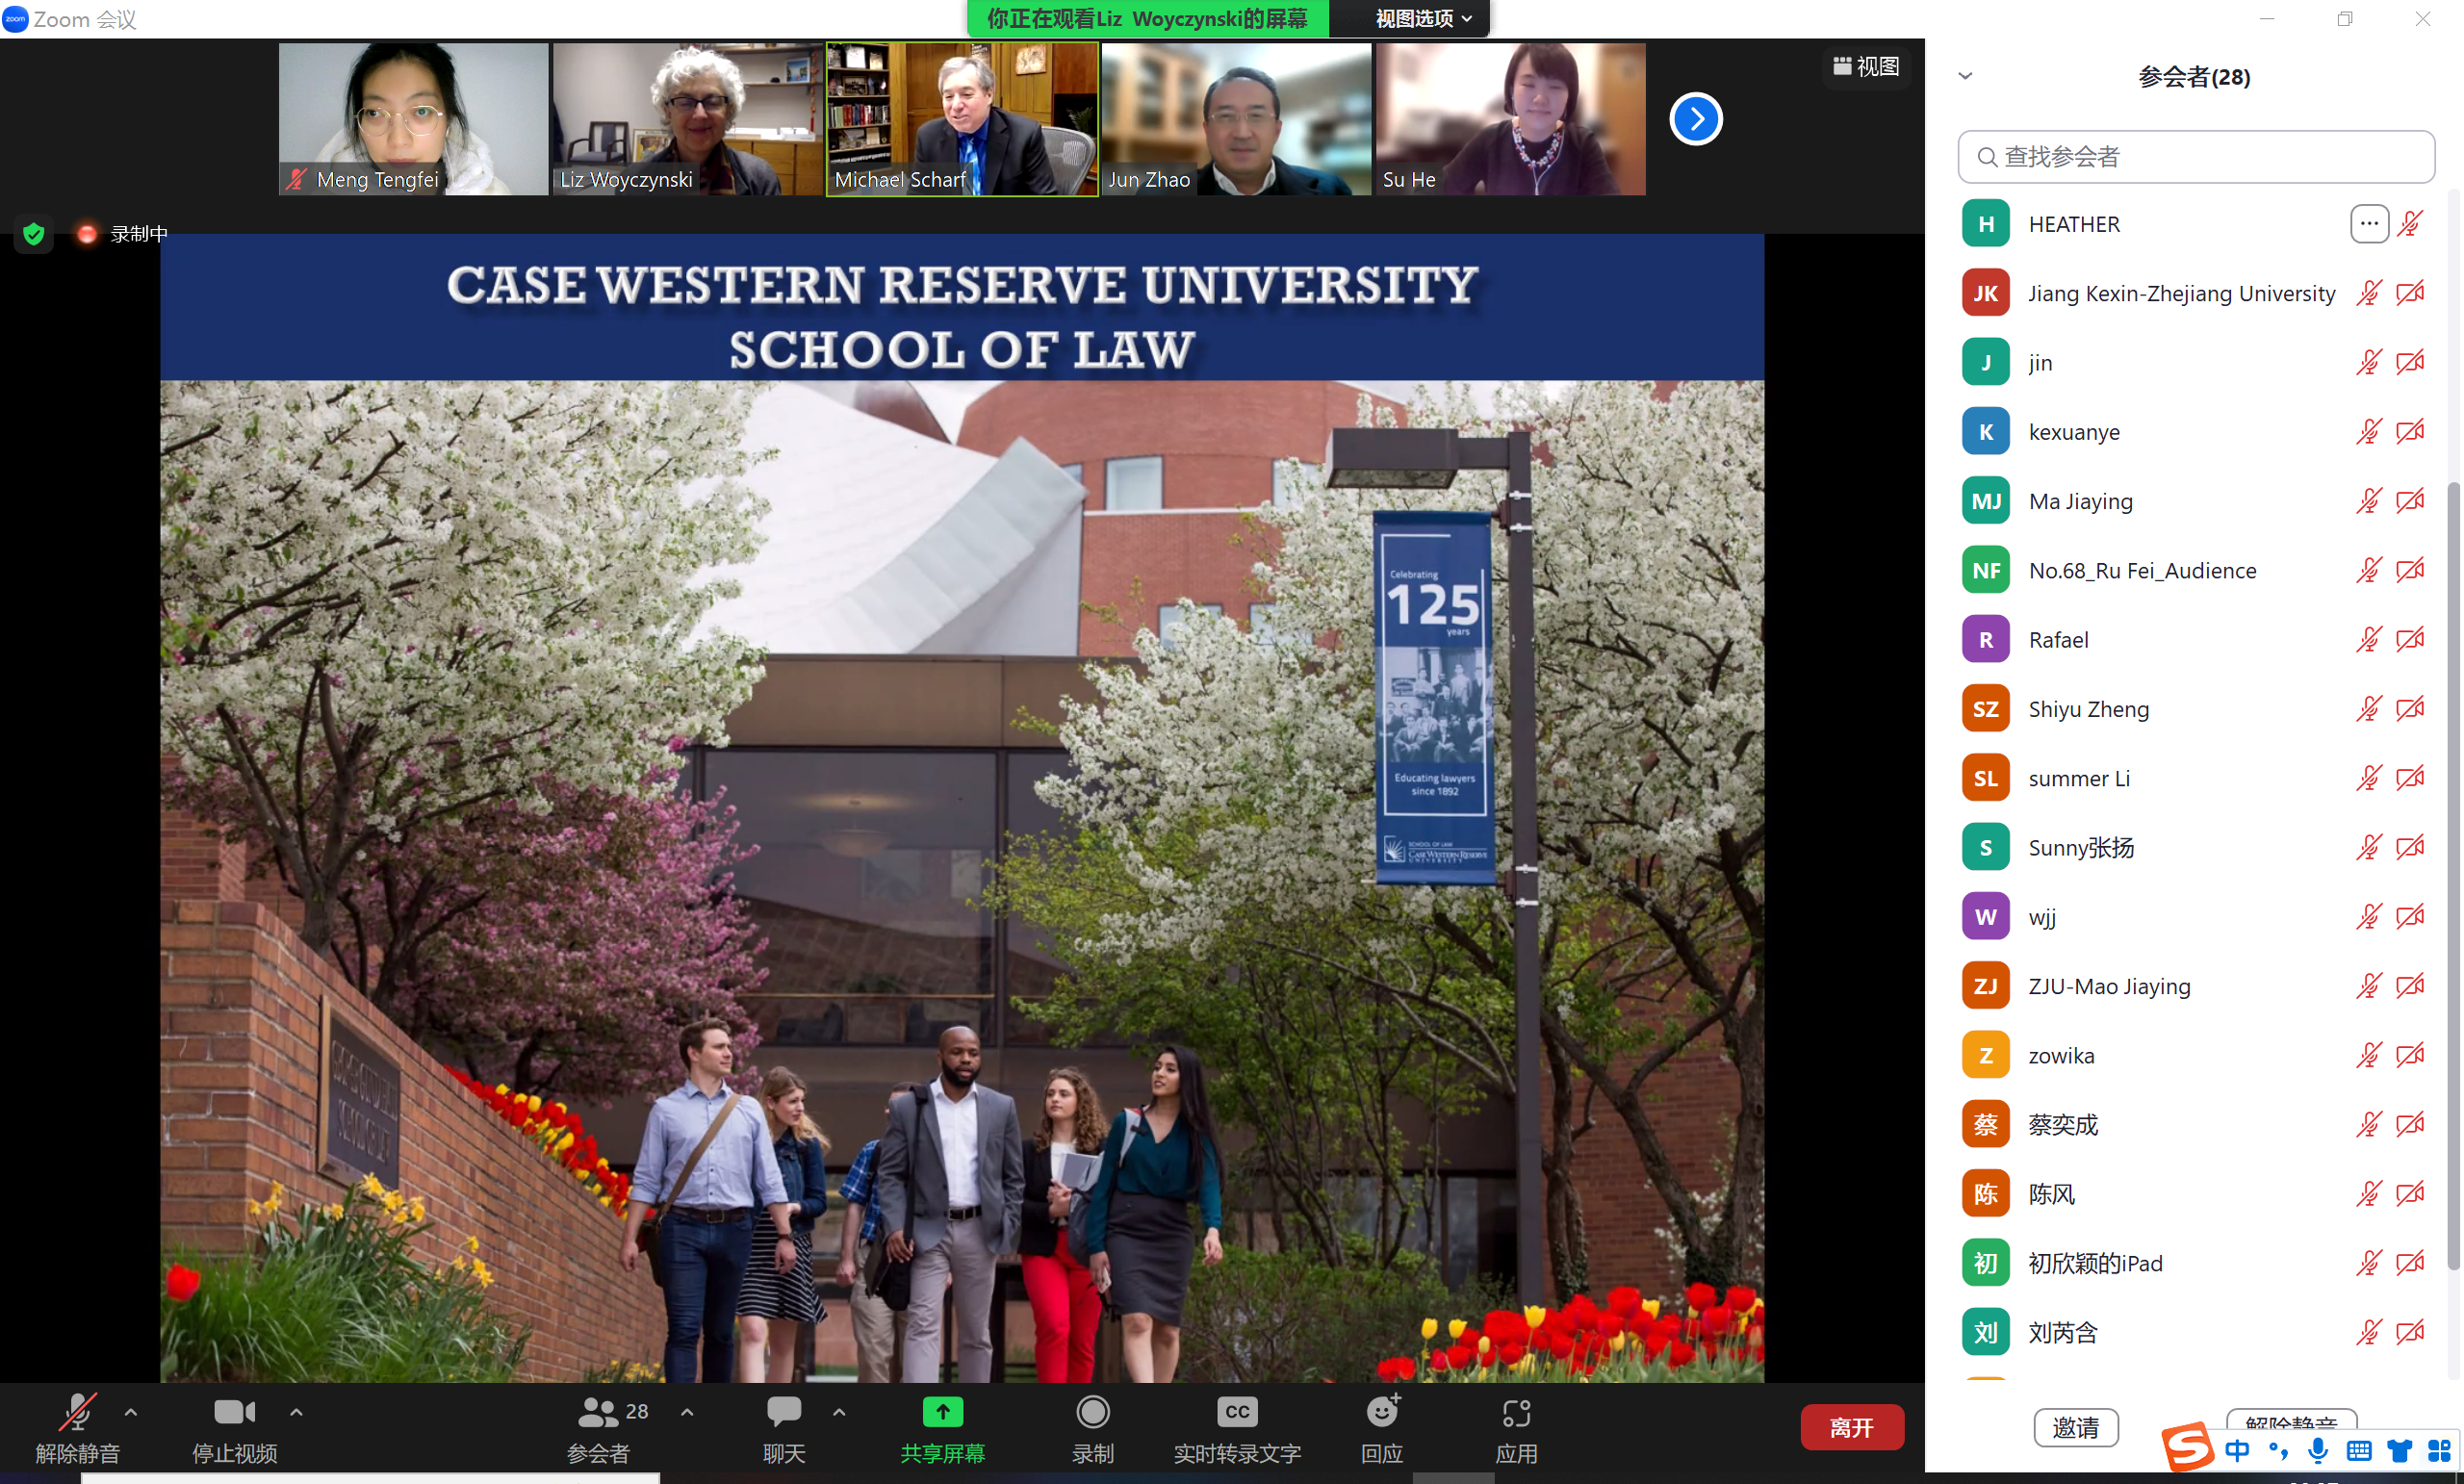Click the IME microphone voice input icon
Image resolution: width=2464 pixels, height=1484 pixels.
point(2318,1450)
